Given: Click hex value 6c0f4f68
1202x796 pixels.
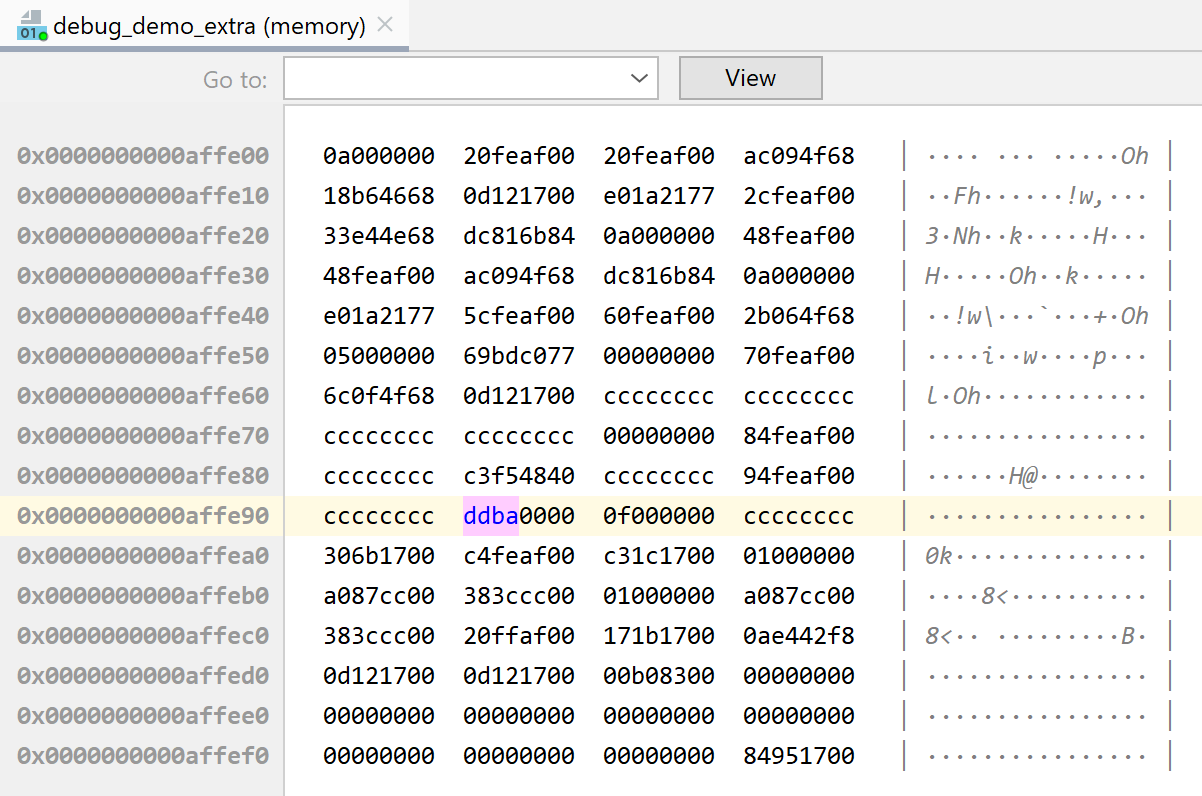Looking at the screenshot, I should pos(379,396).
